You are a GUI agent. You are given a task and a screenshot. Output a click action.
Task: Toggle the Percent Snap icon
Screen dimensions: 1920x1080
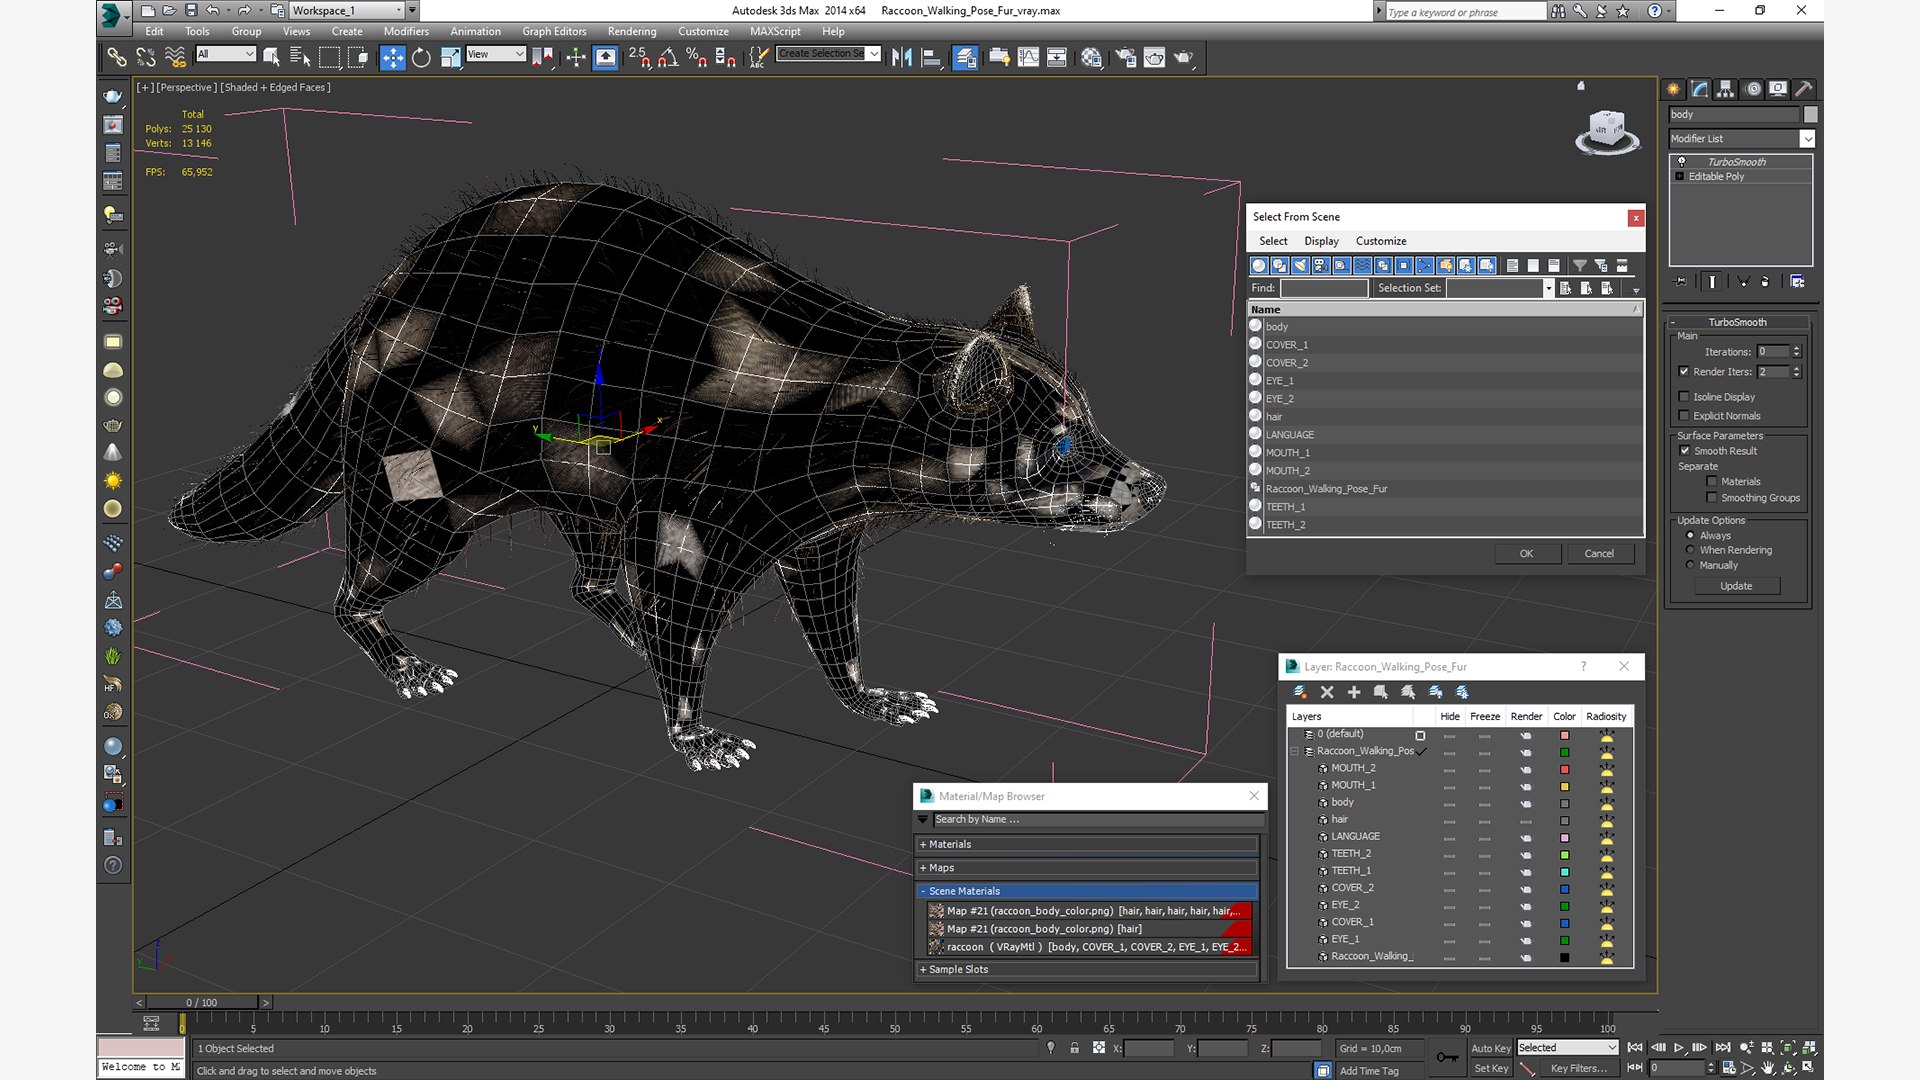point(697,57)
